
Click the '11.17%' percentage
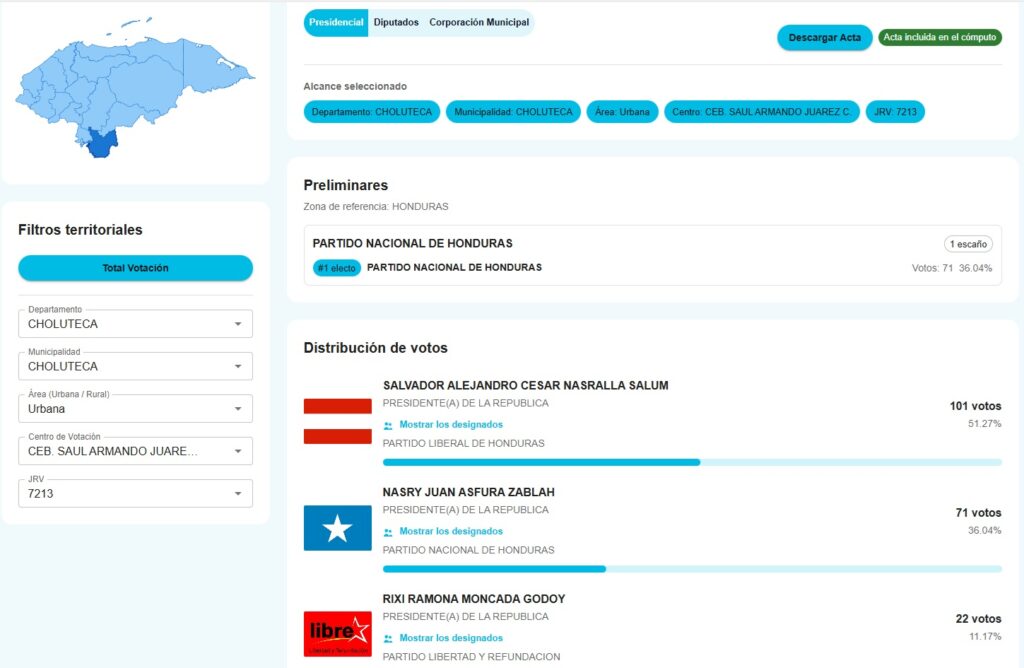click(985, 636)
